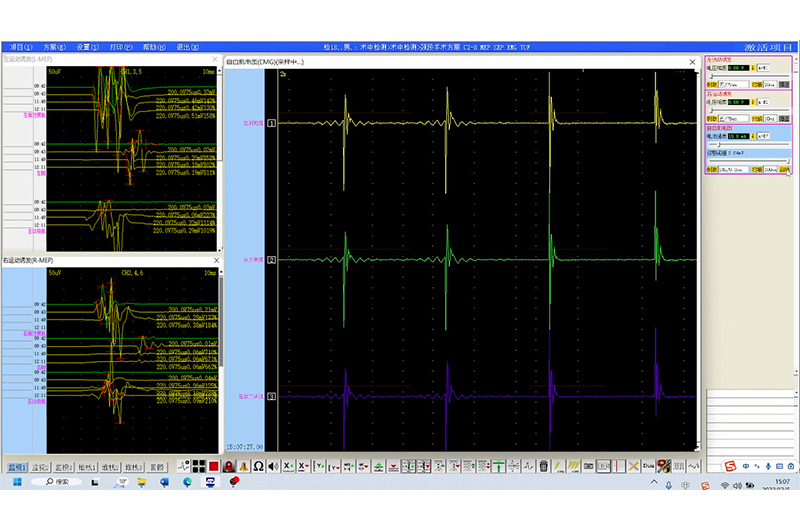This screenshot has height=529, width=800.
Task: Open the Omega impedance check icon
Action: [258, 466]
